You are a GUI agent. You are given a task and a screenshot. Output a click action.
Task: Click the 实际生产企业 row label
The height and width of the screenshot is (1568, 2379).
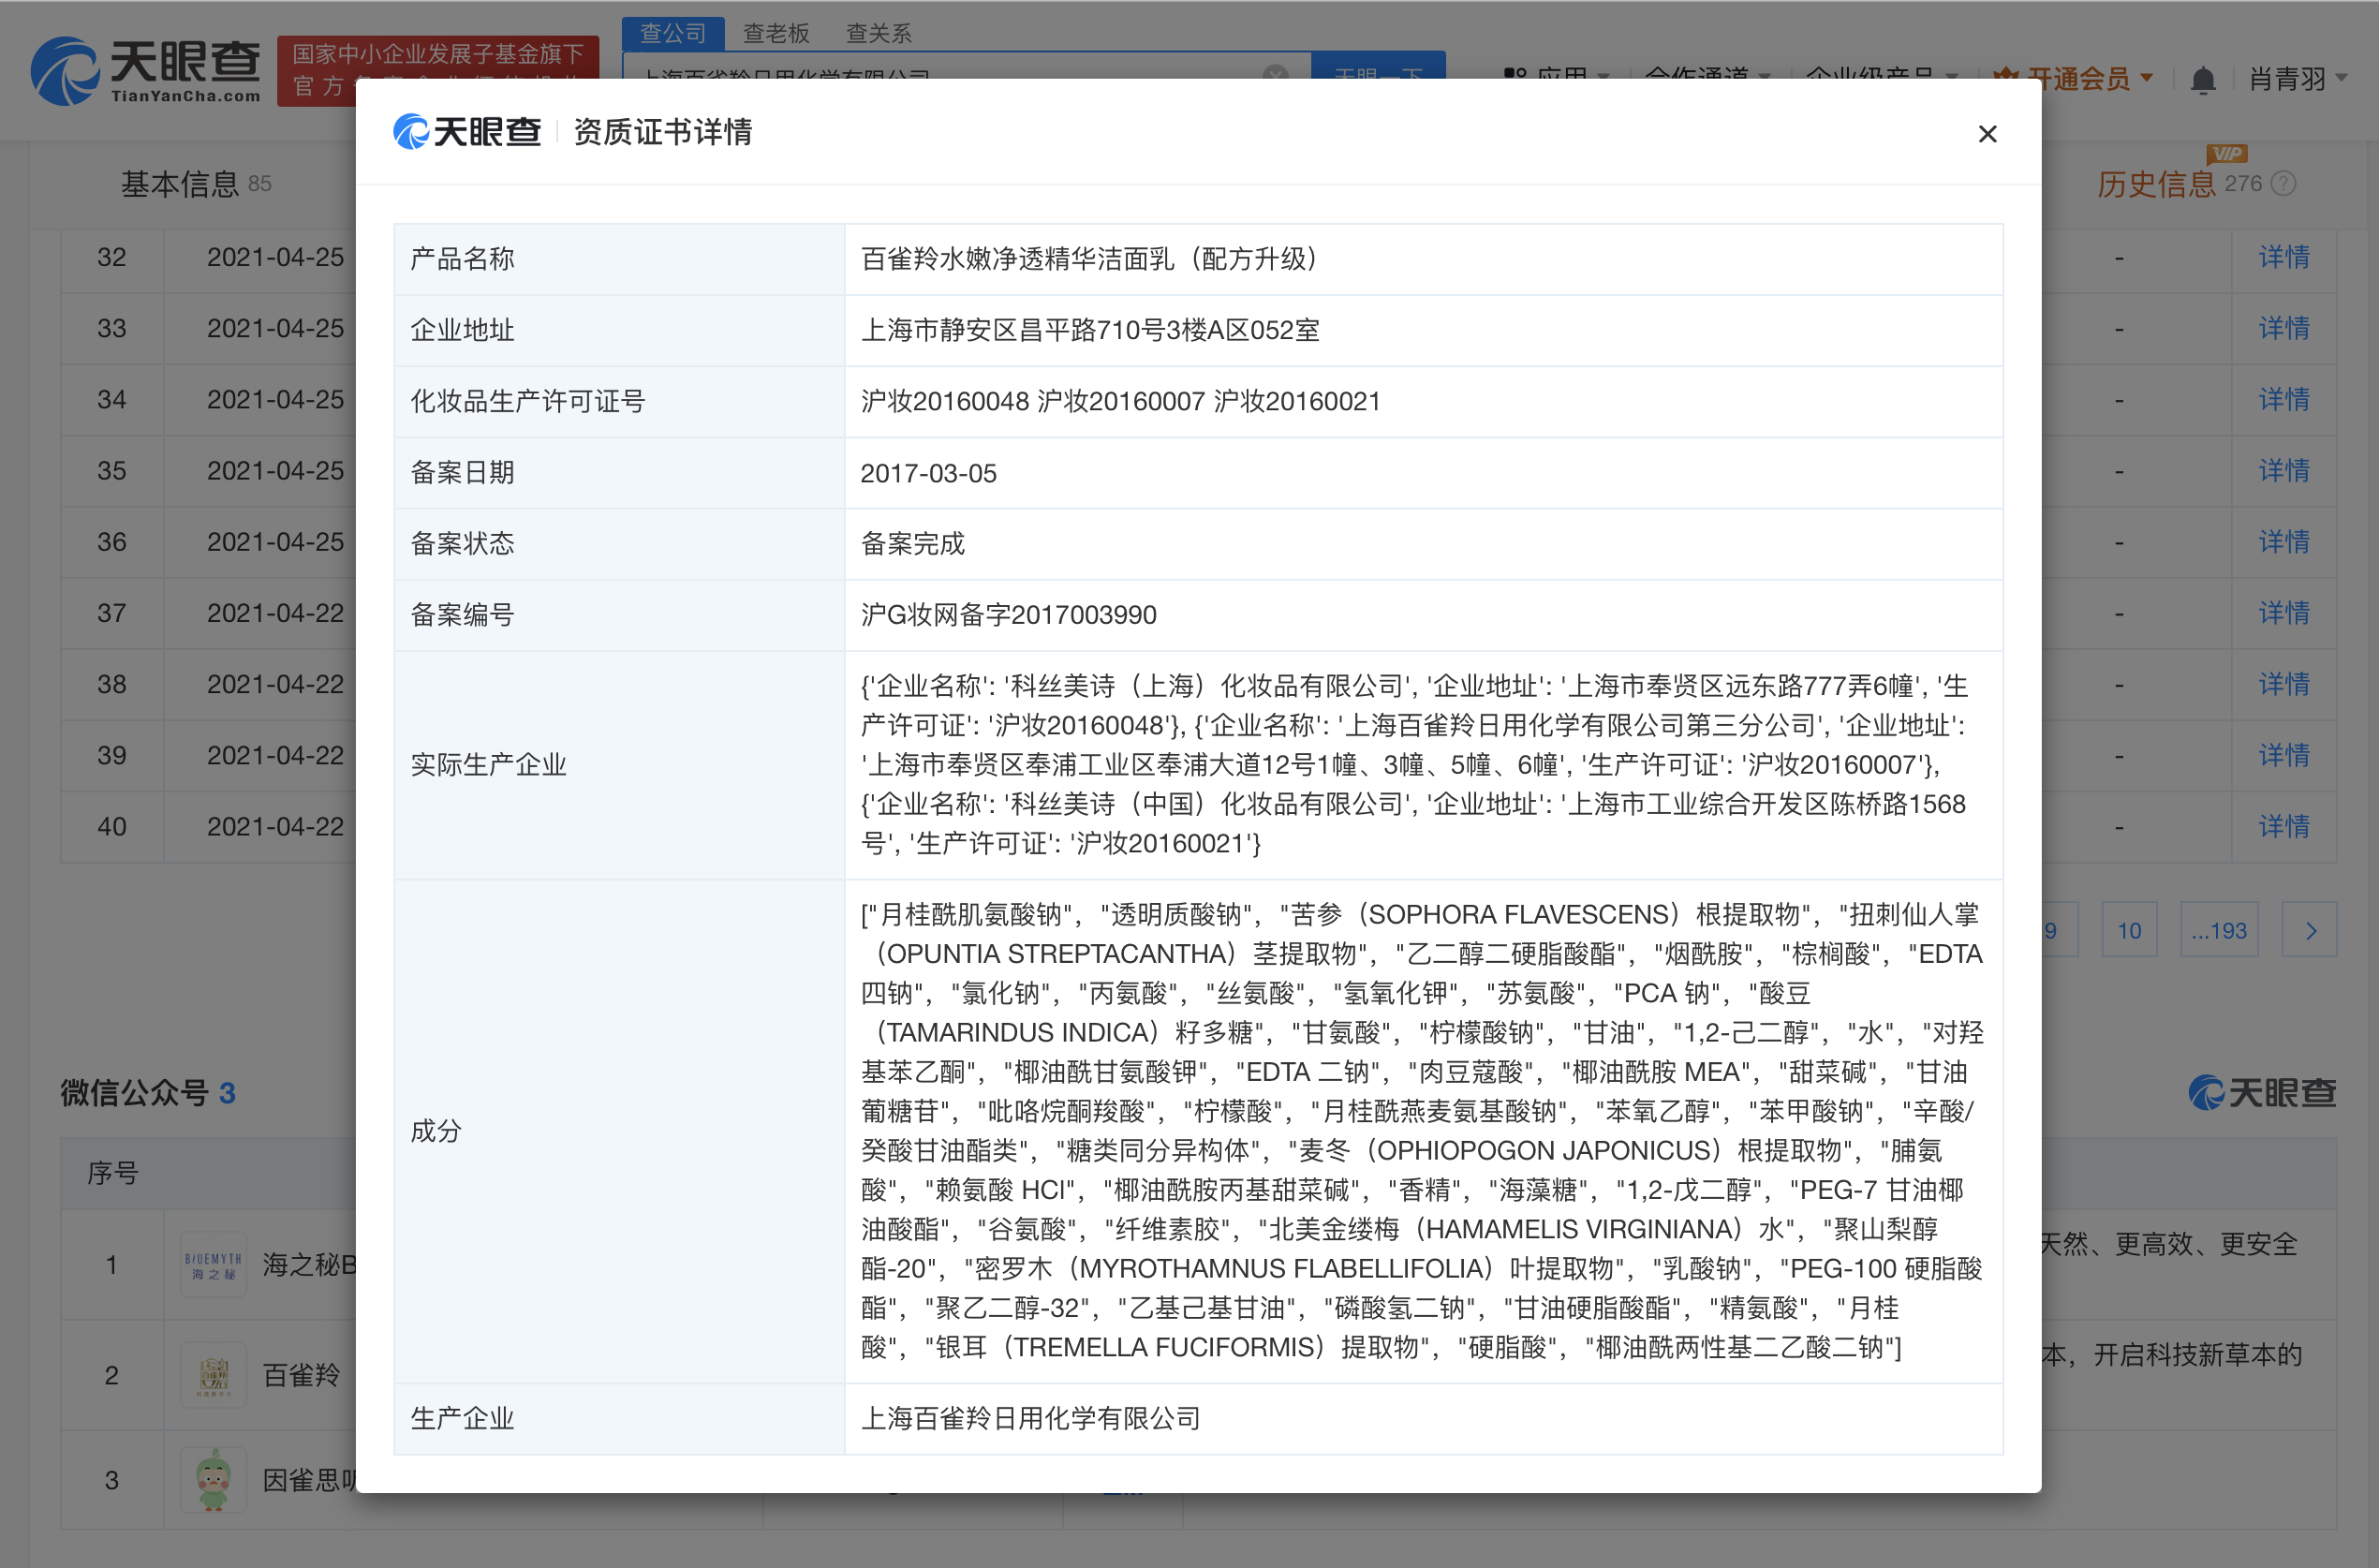pyautogui.click(x=489, y=765)
